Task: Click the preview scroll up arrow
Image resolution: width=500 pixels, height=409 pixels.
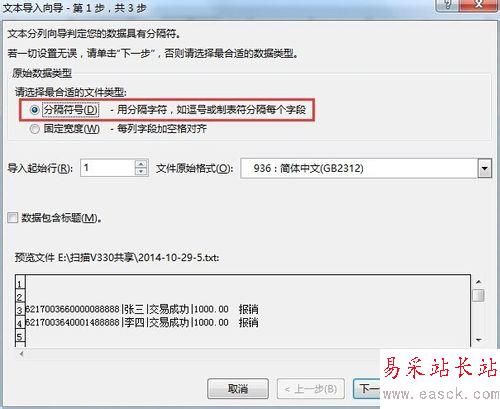Action: [x=479, y=282]
